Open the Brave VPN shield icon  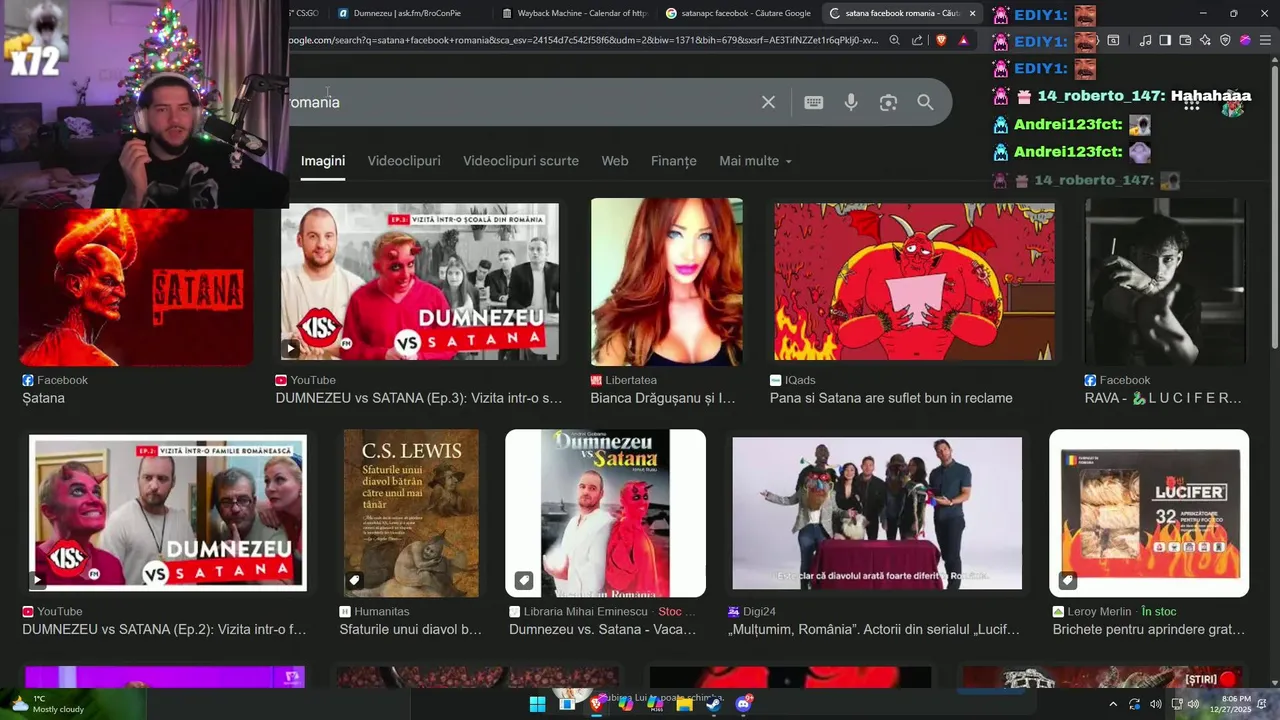(x=1225, y=41)
